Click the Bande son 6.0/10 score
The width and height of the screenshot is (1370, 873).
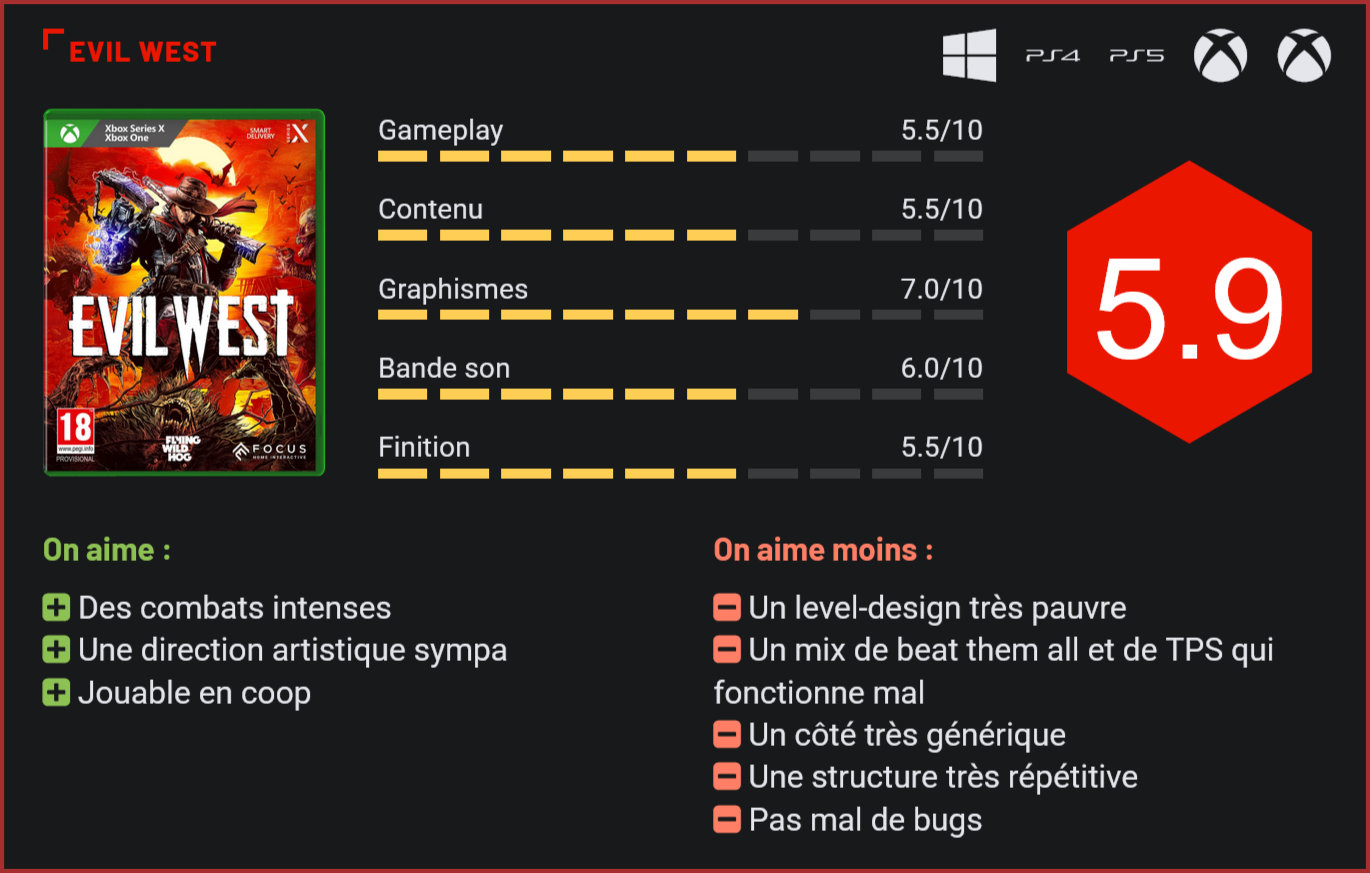[x=941, y=368]
